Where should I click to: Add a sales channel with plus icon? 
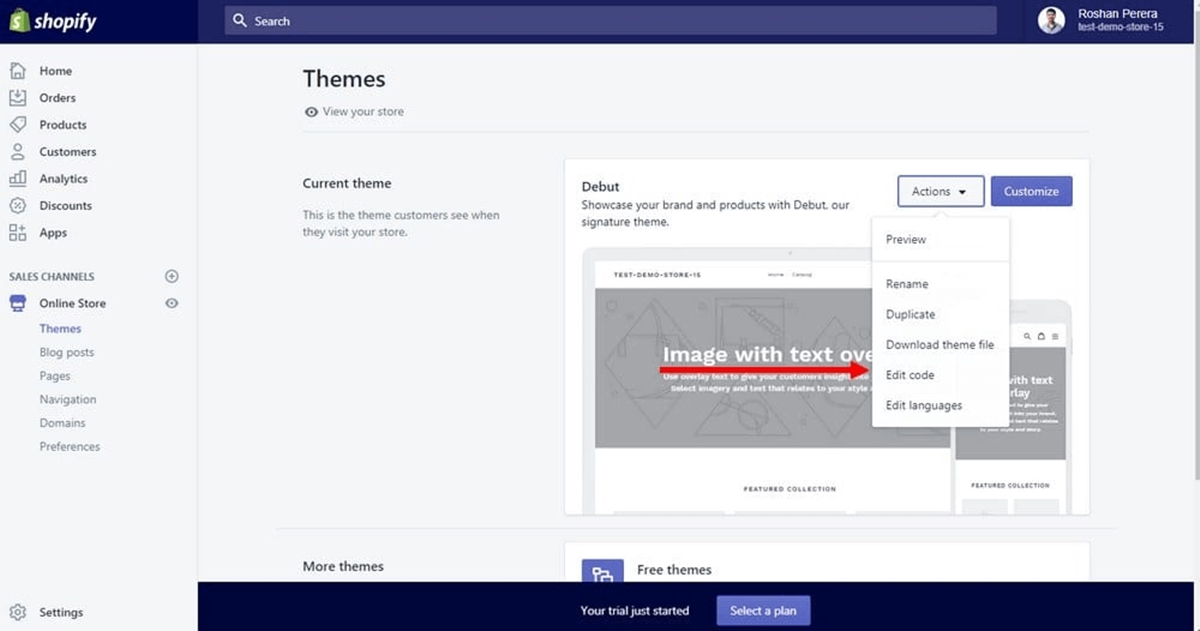171,276
